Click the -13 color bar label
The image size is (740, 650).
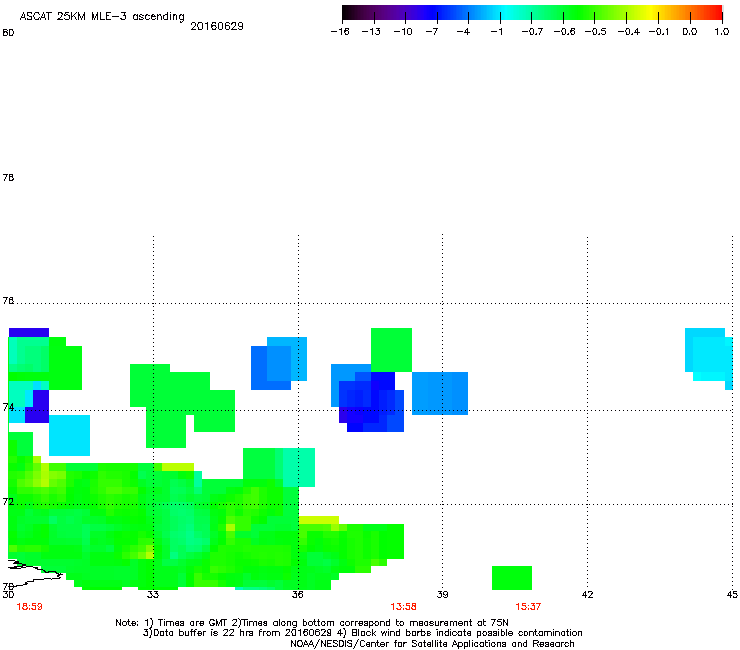click(x=371, y=32)
